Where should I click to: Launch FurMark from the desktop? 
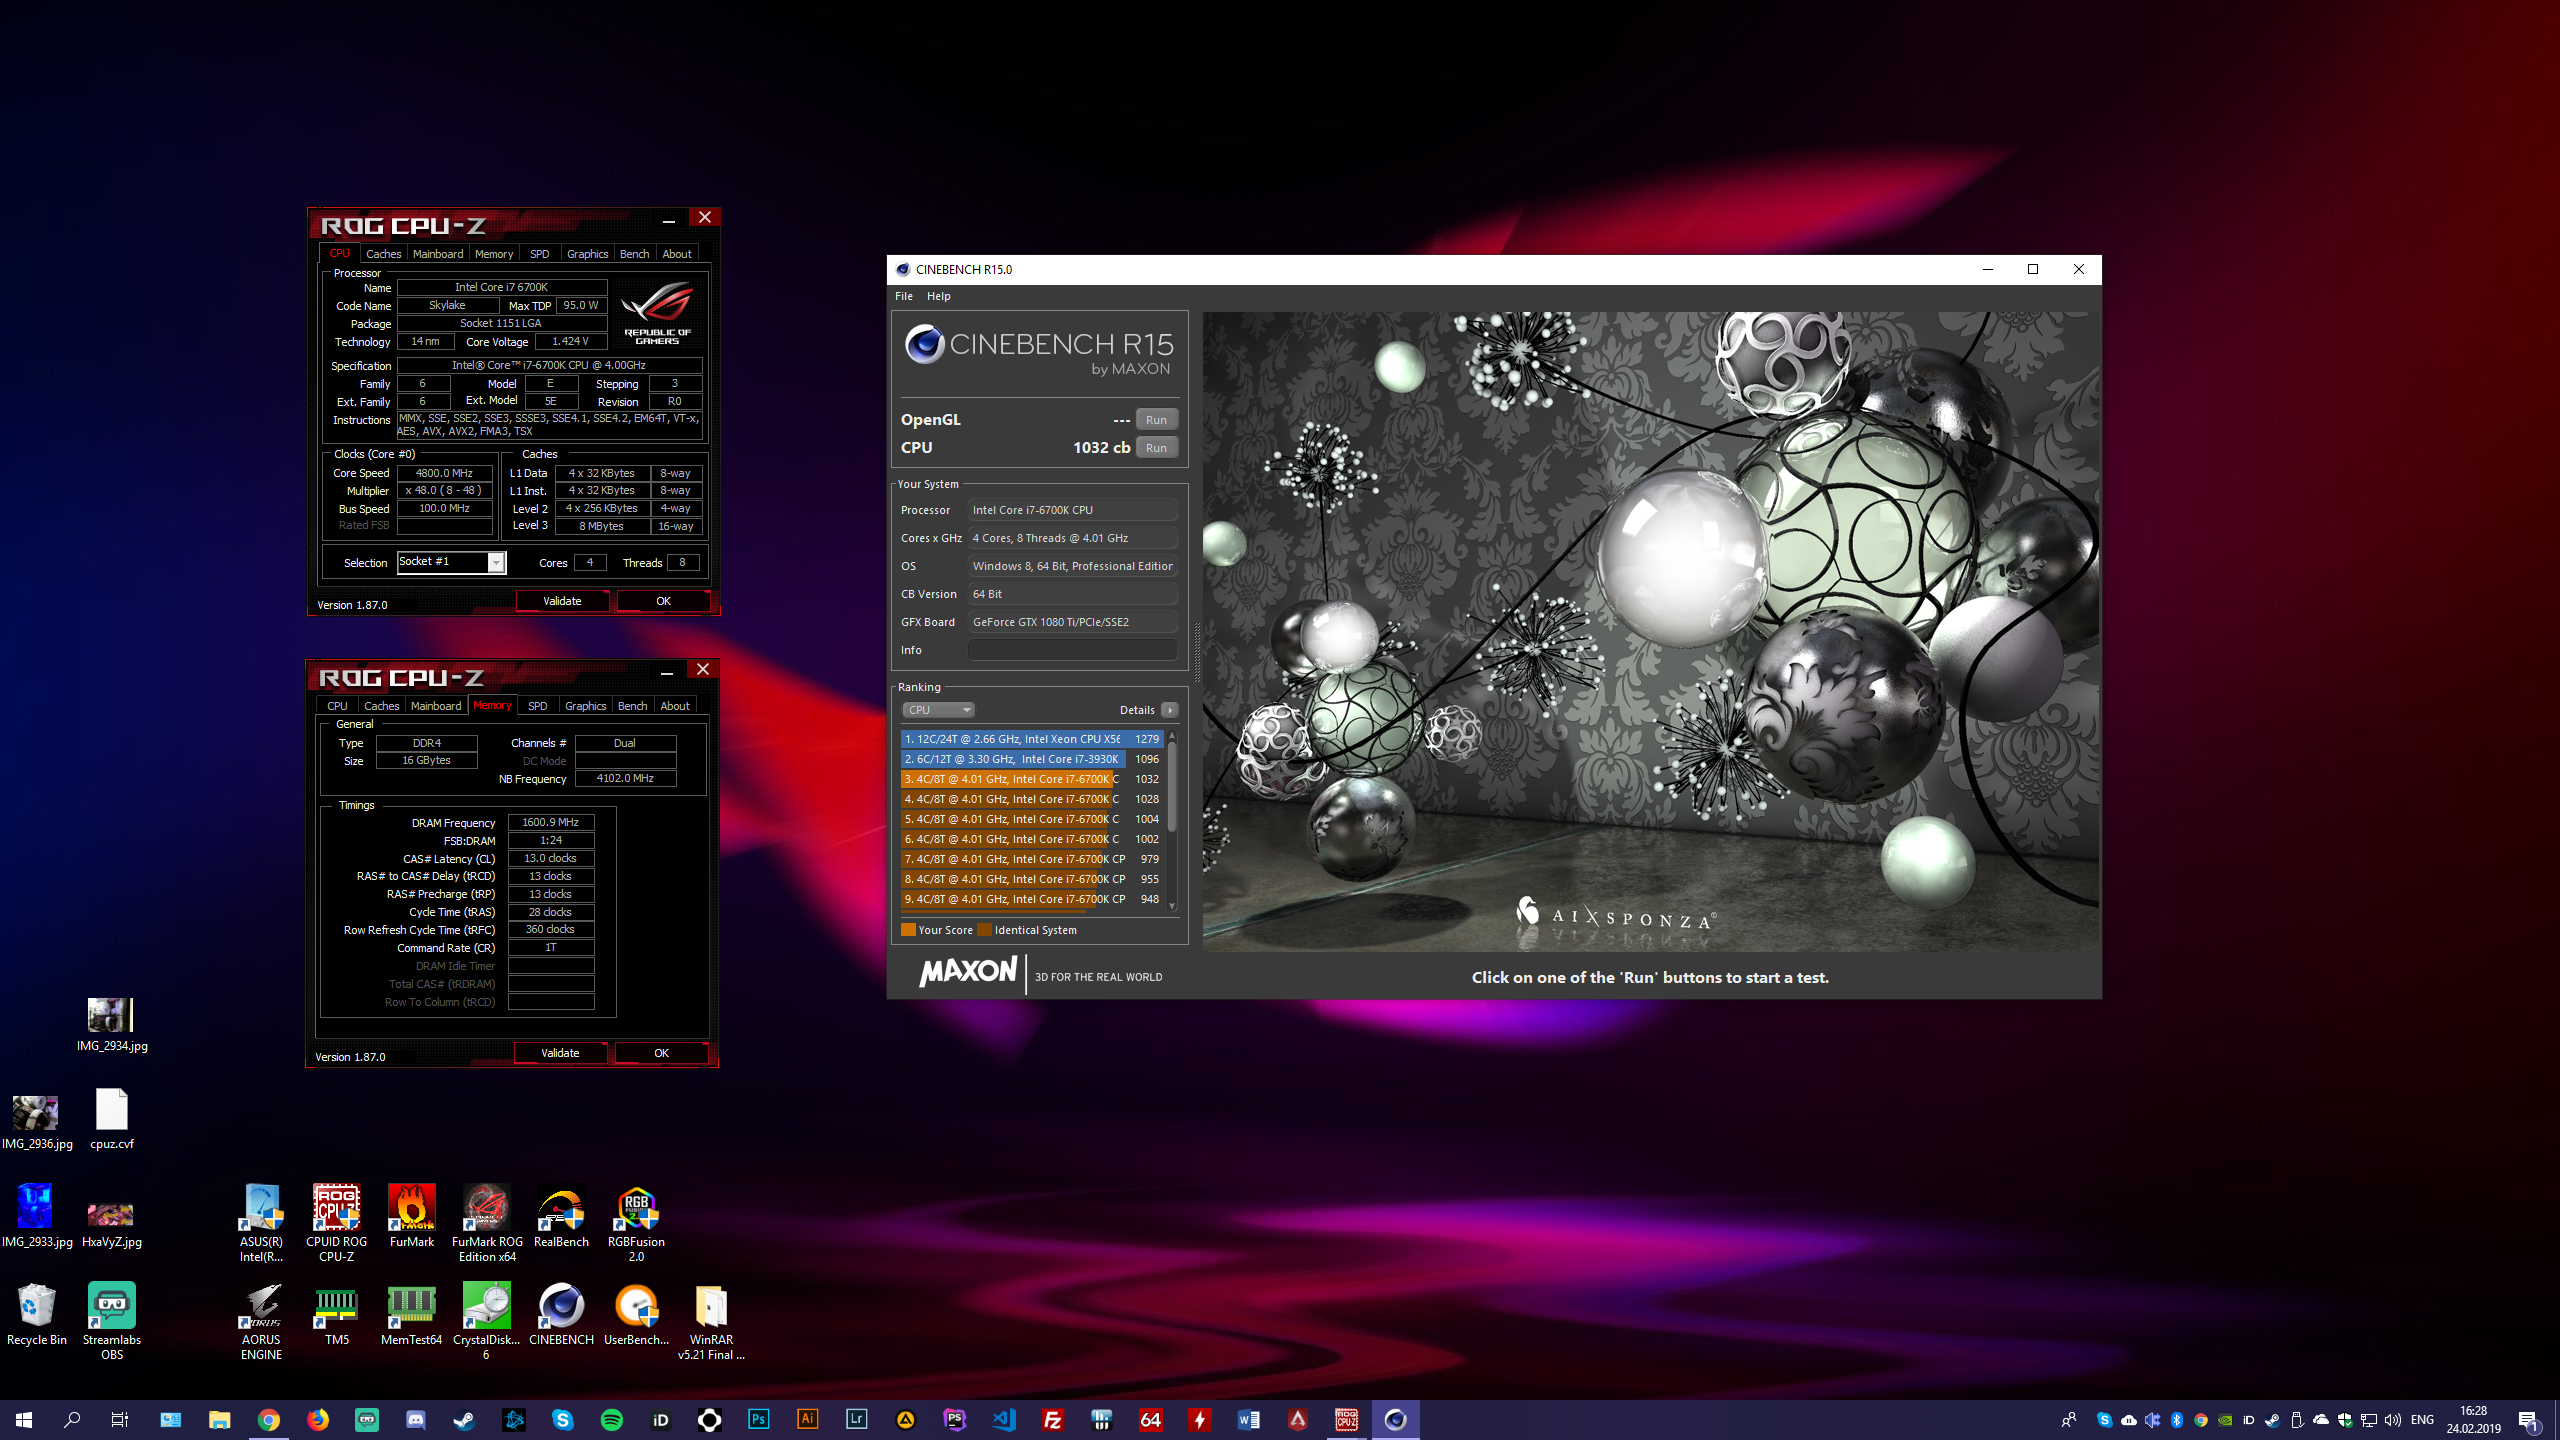tap(411, 1216)
